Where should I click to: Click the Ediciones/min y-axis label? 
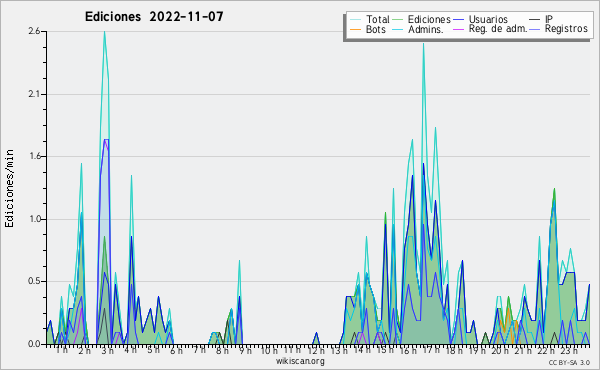(x=9, y=189)
